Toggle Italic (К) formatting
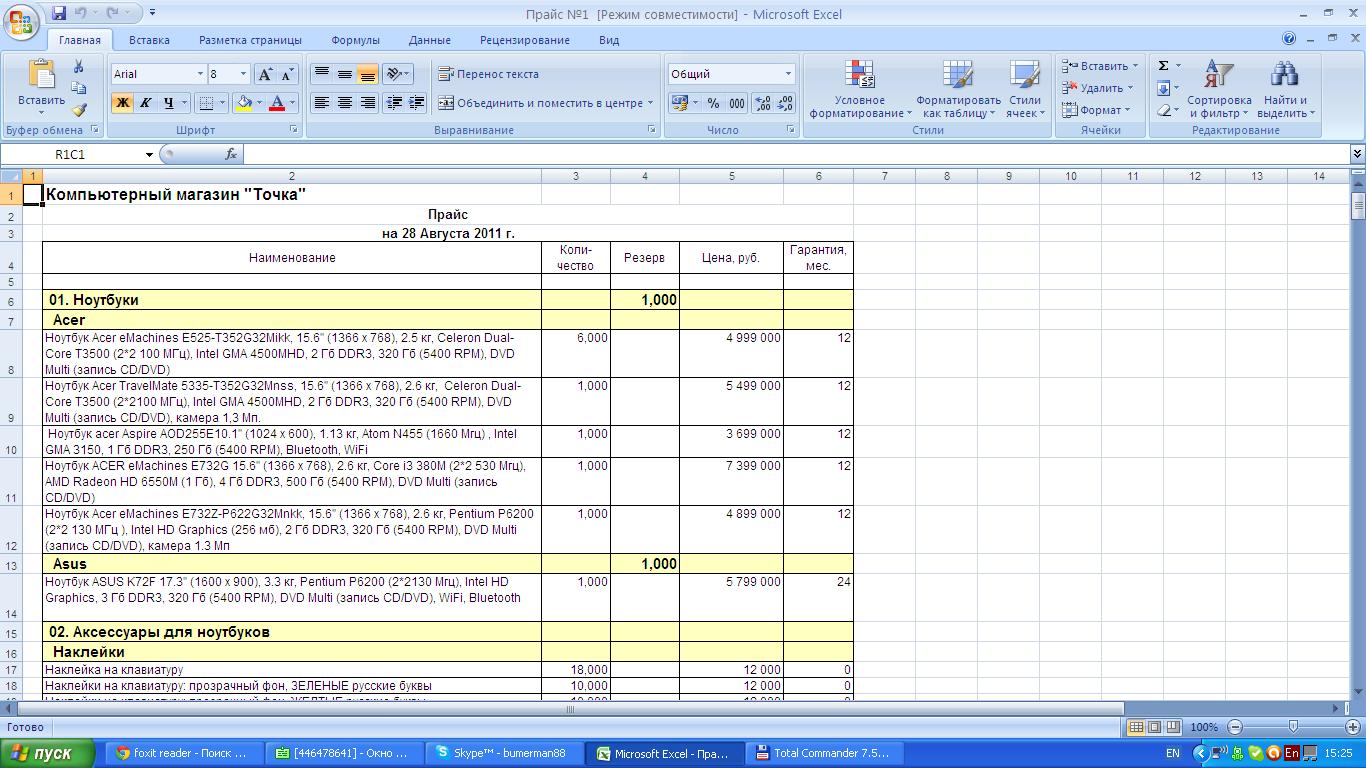 click(146, 102)
